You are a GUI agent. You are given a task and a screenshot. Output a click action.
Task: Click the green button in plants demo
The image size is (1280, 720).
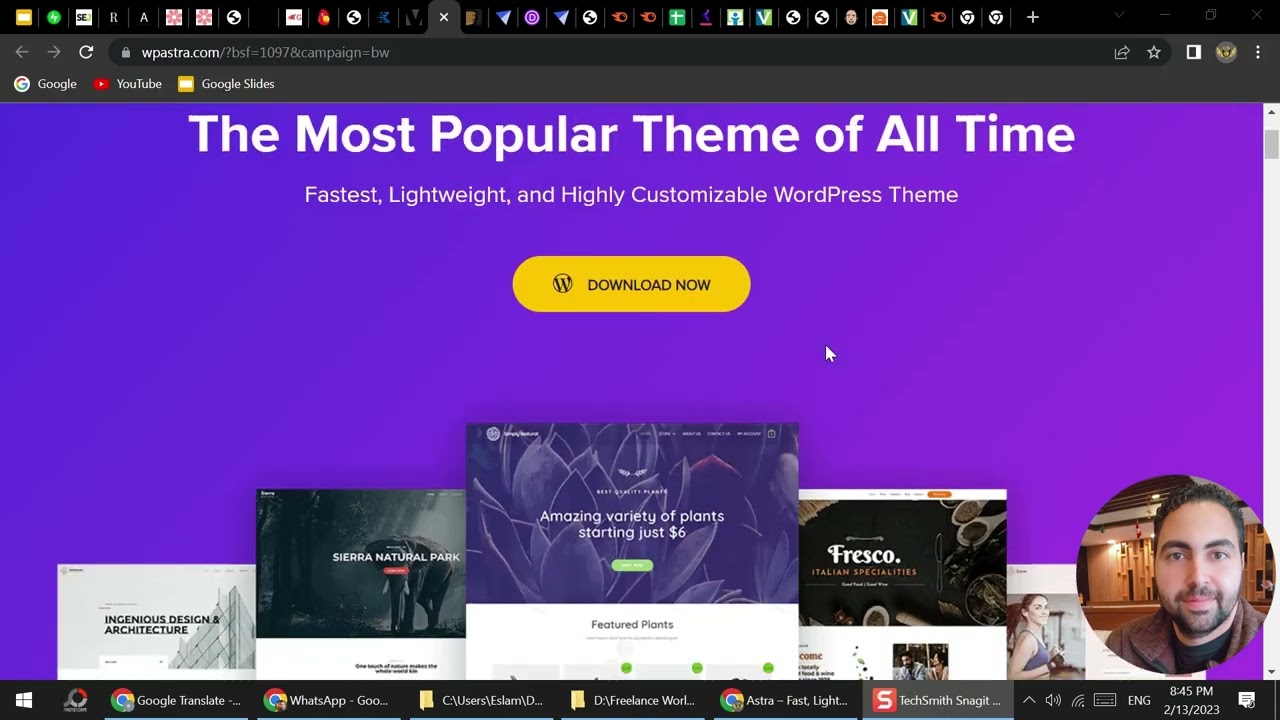[x=631, y=565]
